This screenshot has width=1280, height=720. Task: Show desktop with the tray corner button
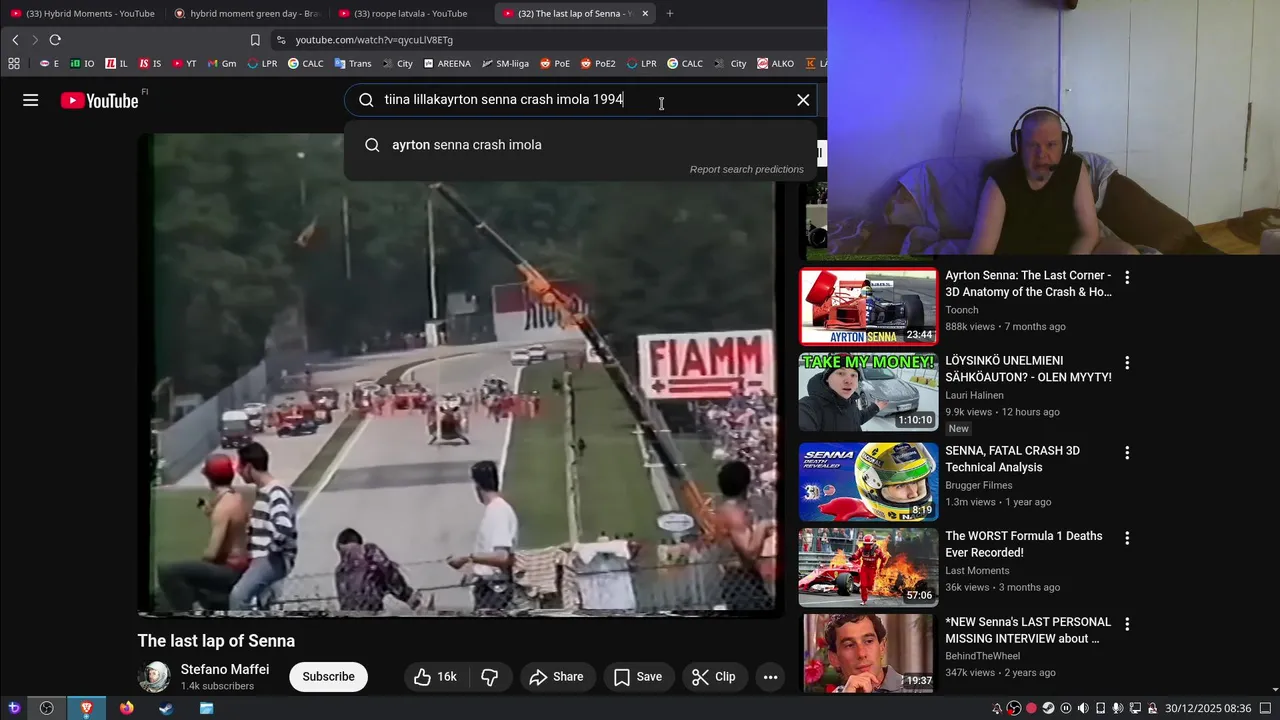(x=1267, y=708)
